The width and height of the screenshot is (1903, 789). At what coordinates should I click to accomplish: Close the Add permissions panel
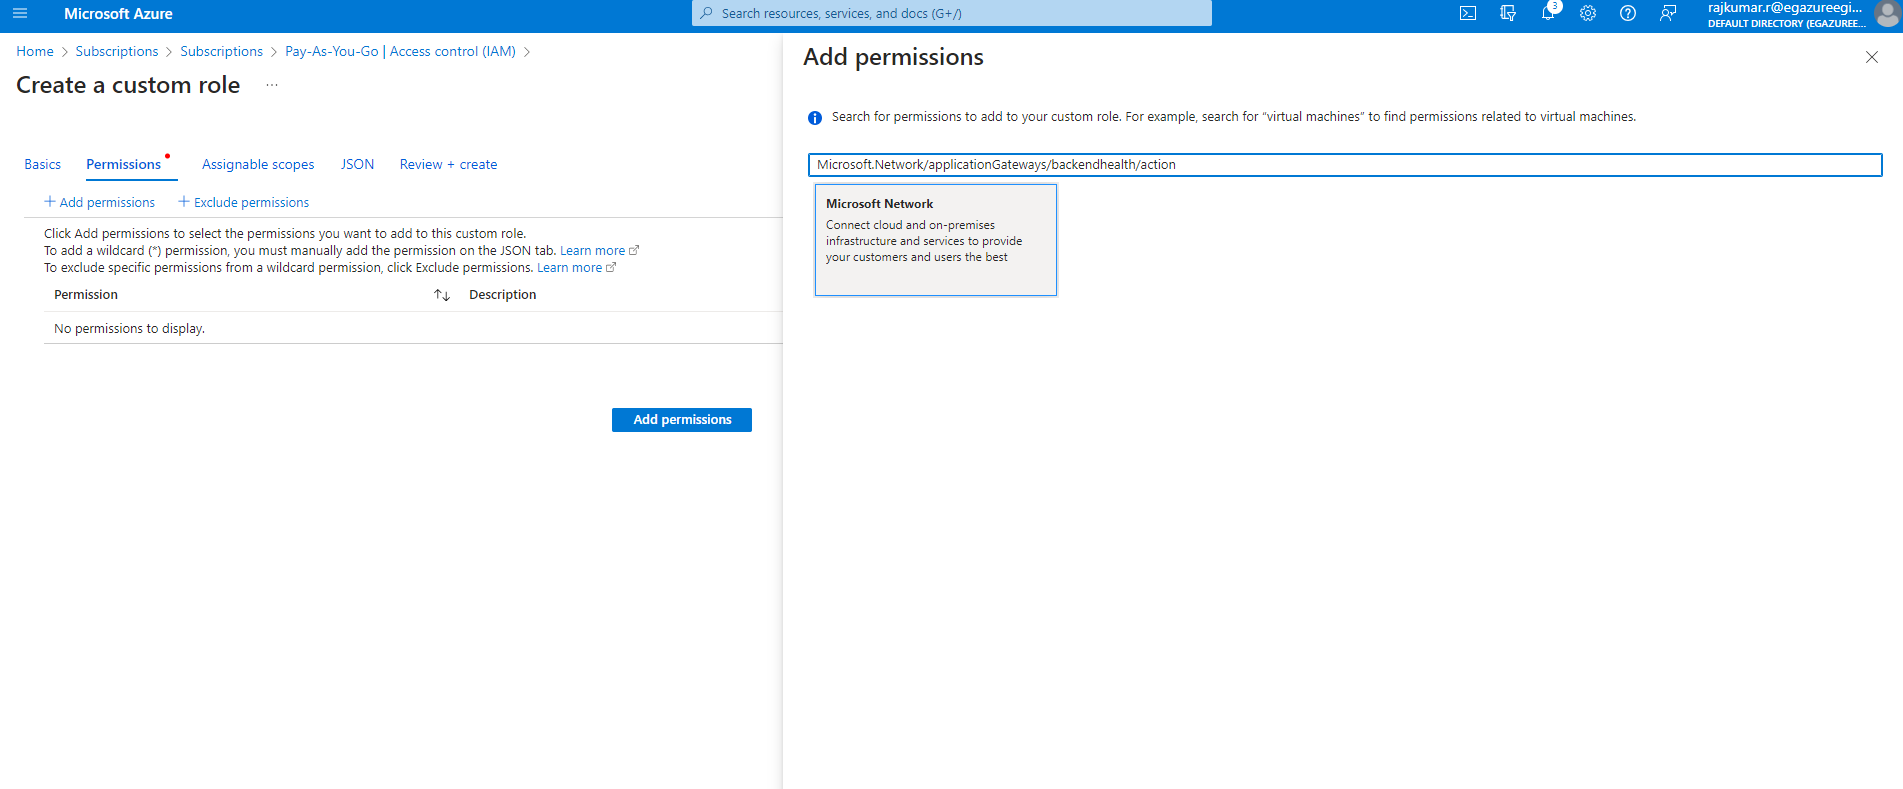[1872, 57]
